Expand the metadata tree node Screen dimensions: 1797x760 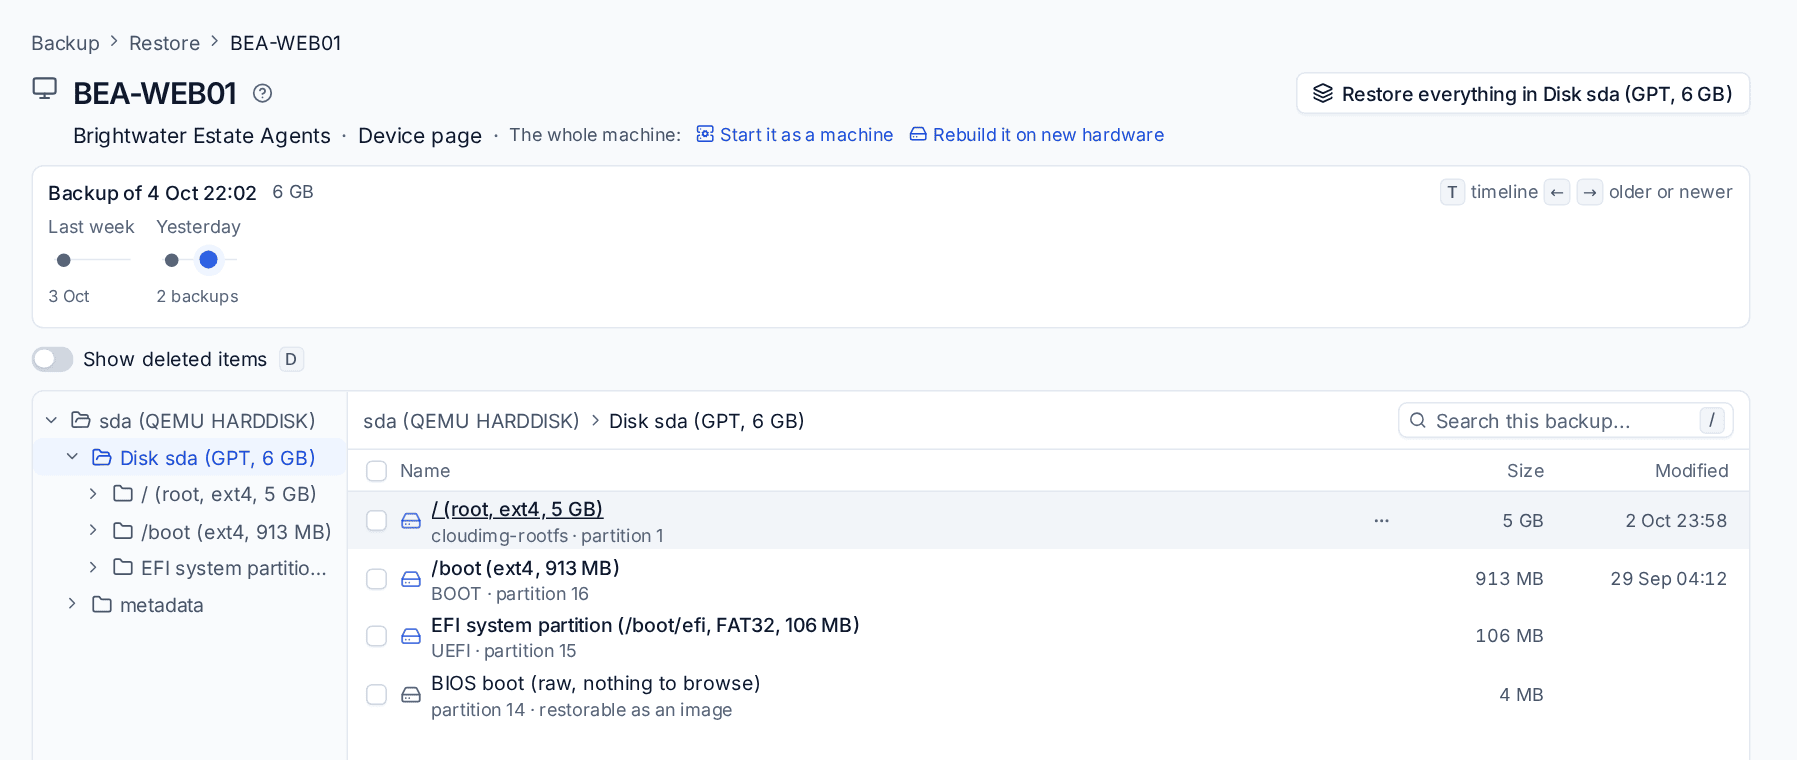tap(72, 604)
